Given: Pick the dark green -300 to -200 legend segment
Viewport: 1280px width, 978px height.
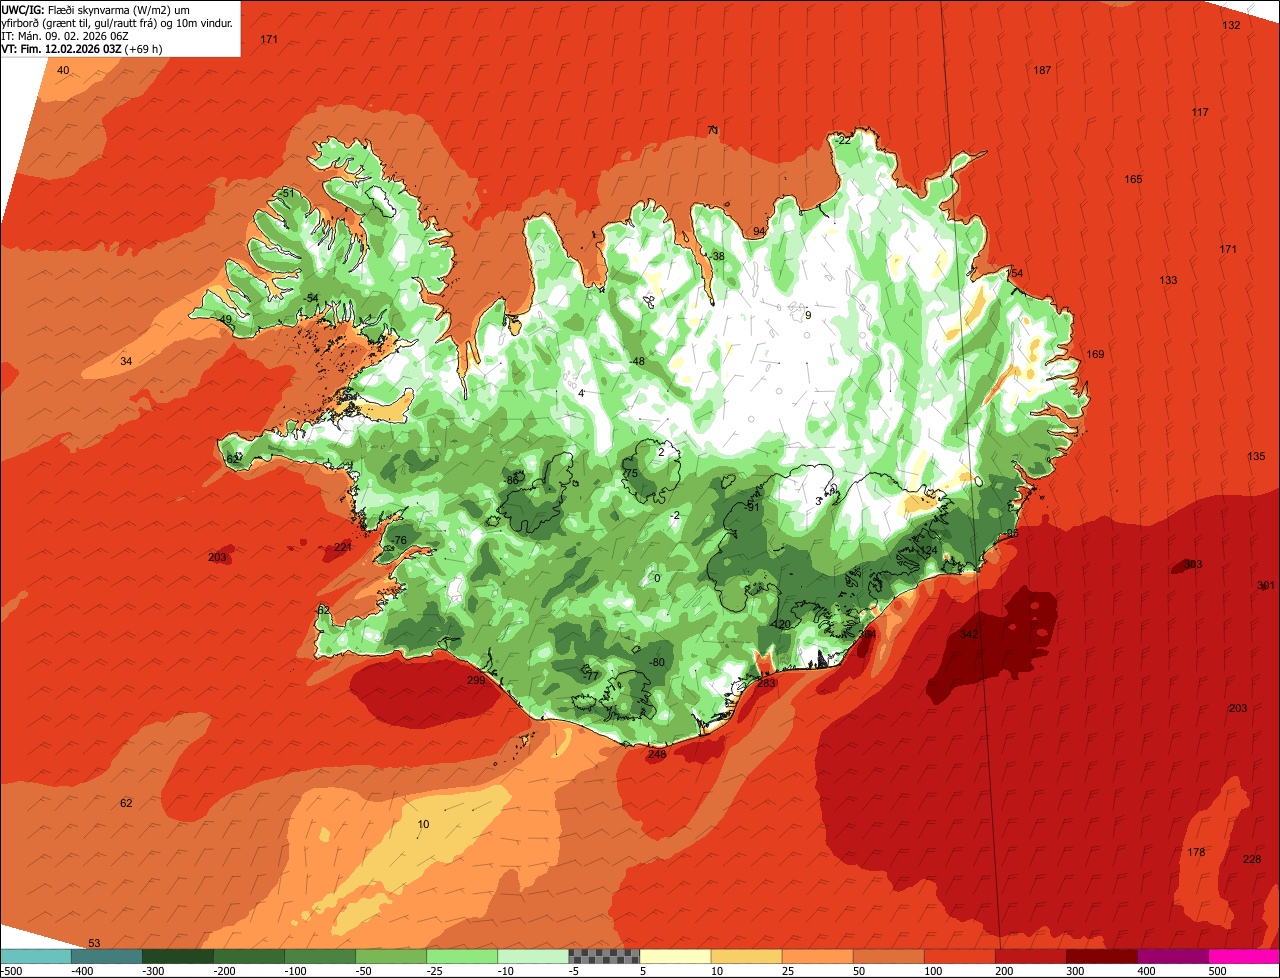Looking at the screenshot, I should pos(178,956).
